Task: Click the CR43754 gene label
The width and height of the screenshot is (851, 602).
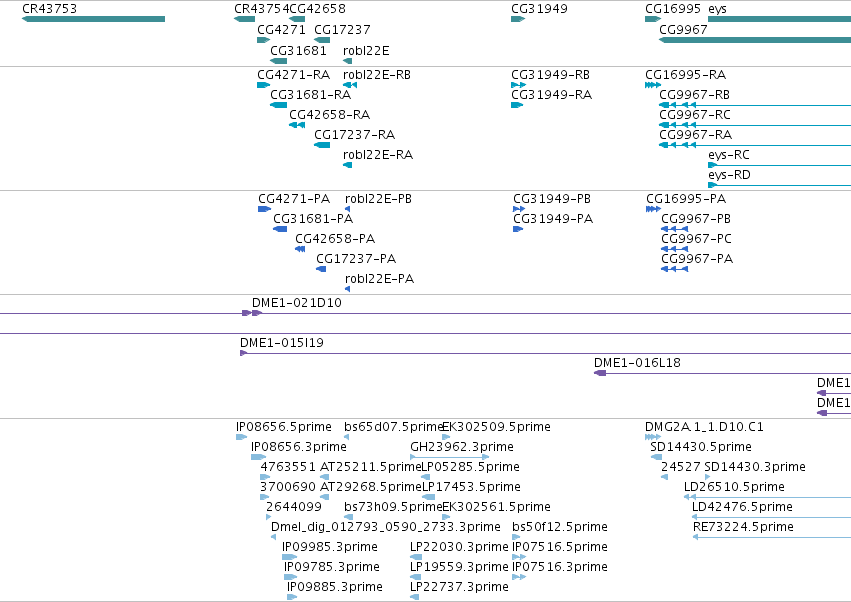Action: point(262,9)
